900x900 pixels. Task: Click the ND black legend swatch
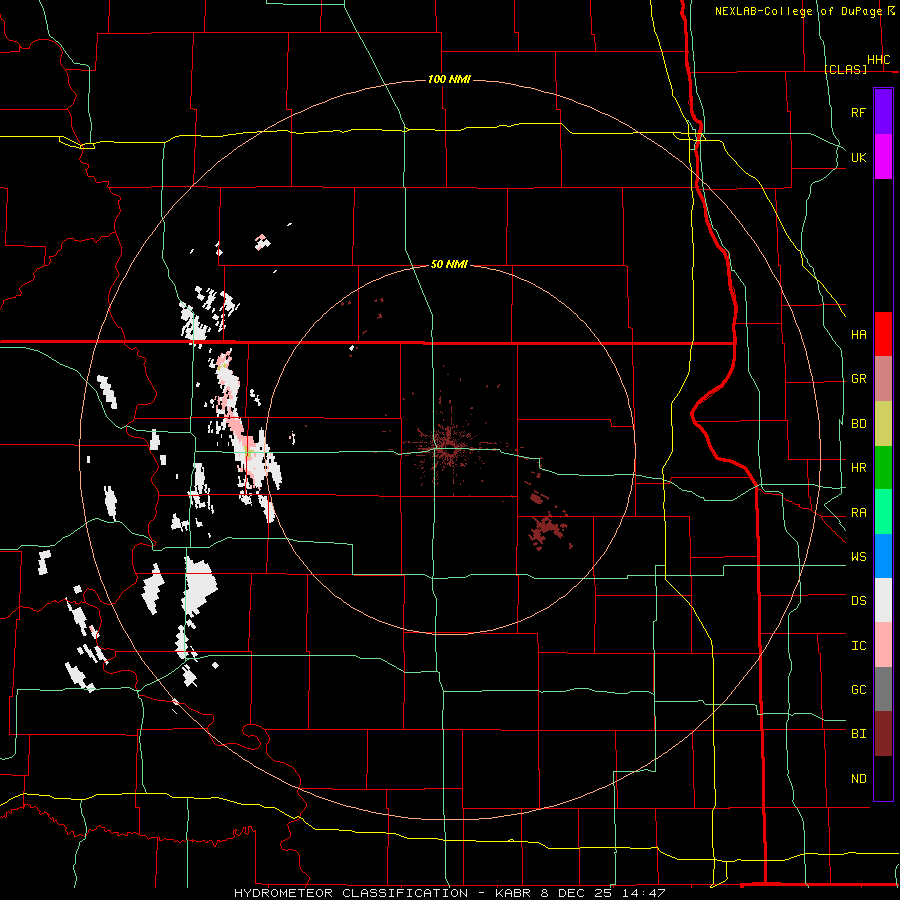tap(883, 778)
